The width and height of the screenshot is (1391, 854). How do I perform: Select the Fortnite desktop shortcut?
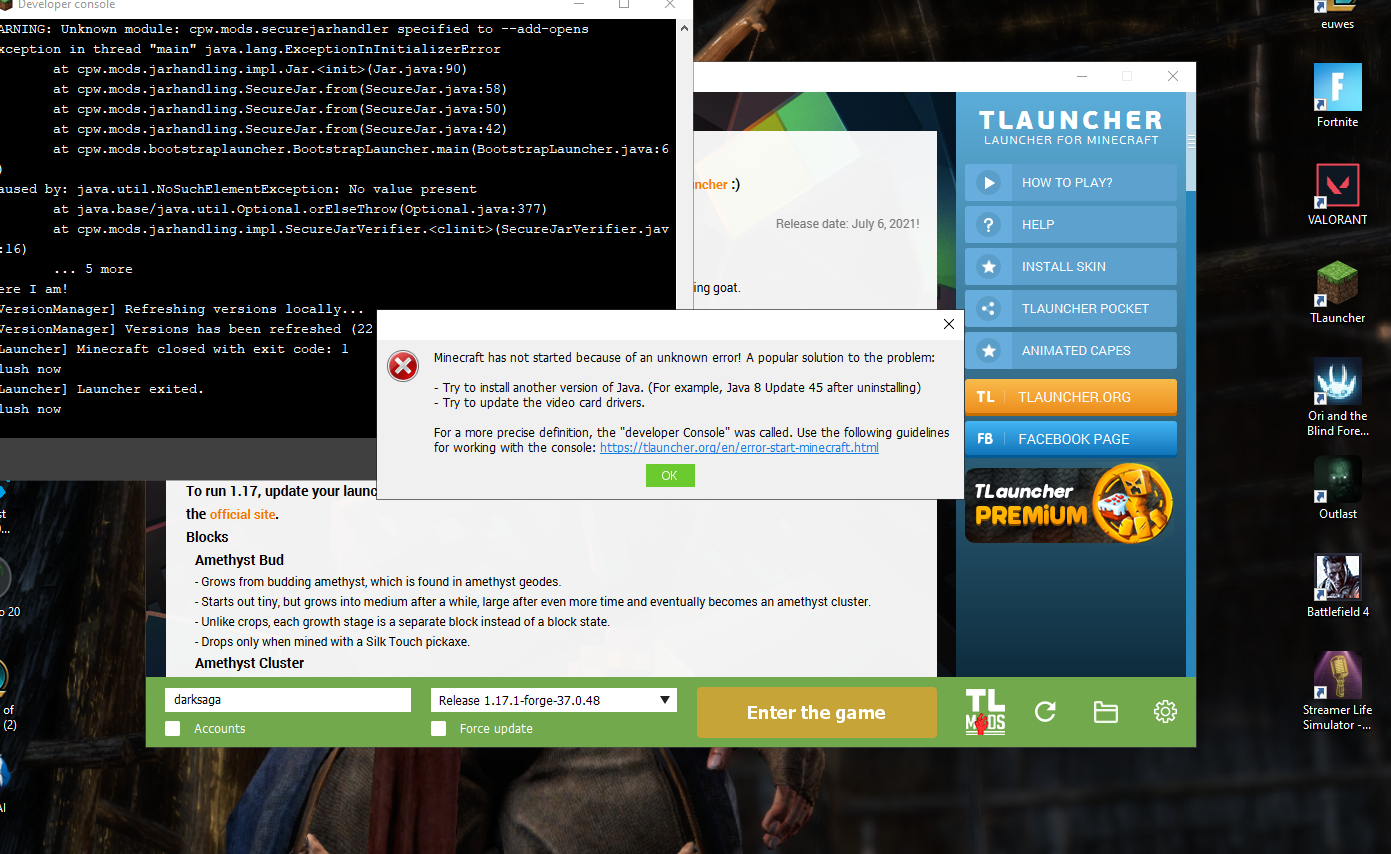click(1337, 97)
